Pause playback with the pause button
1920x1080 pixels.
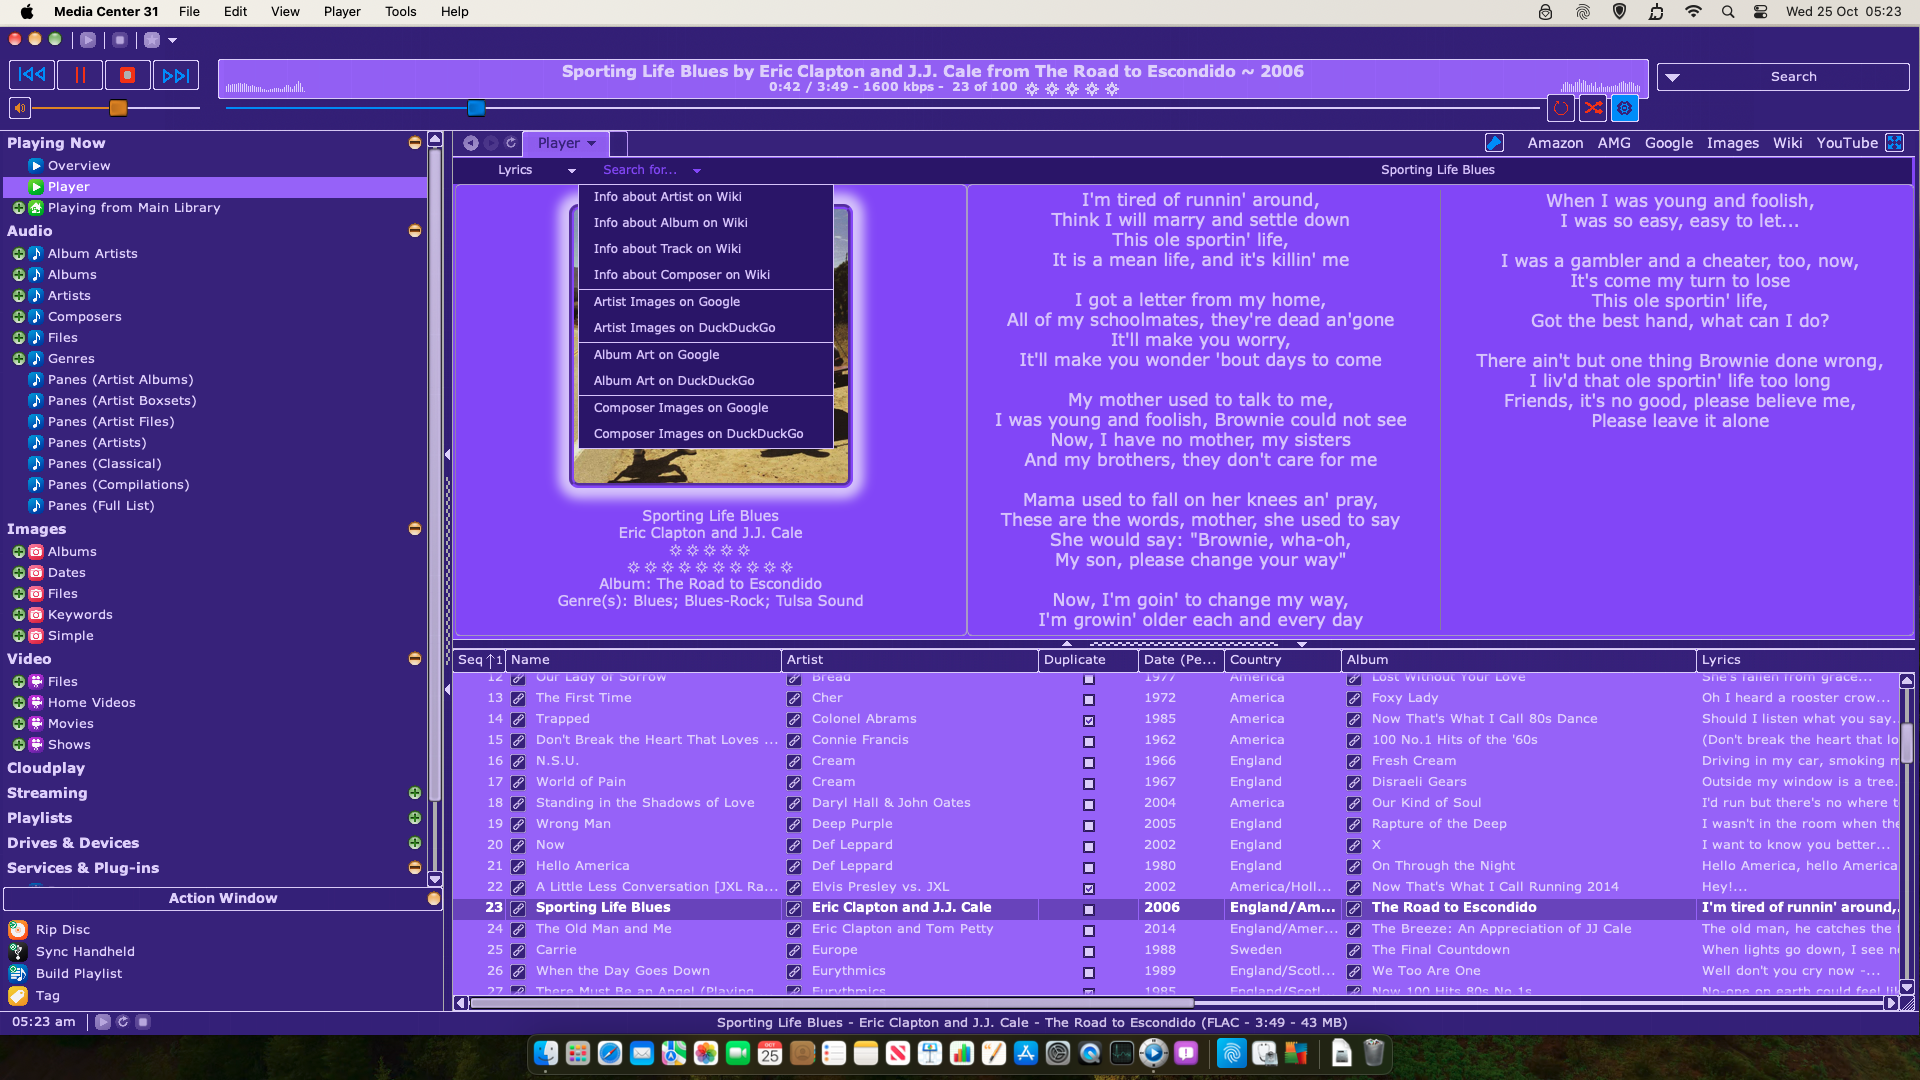coord(80,75)
